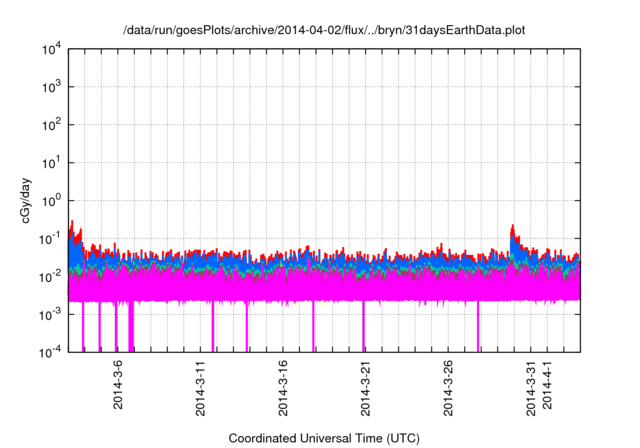Click the Coordinated Universal Time (UTC) label
This screenshot has width=640, height=448.
pyautogui.click(x=324, y=438)
